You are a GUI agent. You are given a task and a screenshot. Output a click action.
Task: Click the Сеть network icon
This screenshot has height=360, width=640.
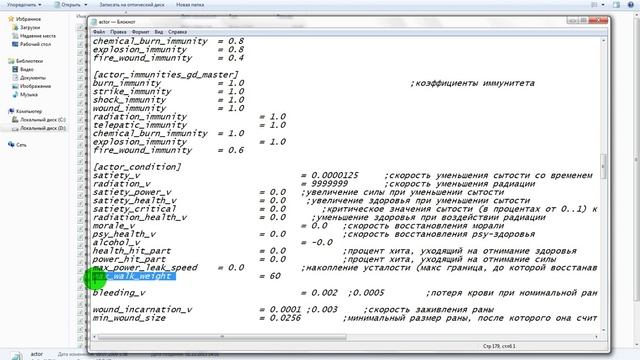click(x=11, y=145)
